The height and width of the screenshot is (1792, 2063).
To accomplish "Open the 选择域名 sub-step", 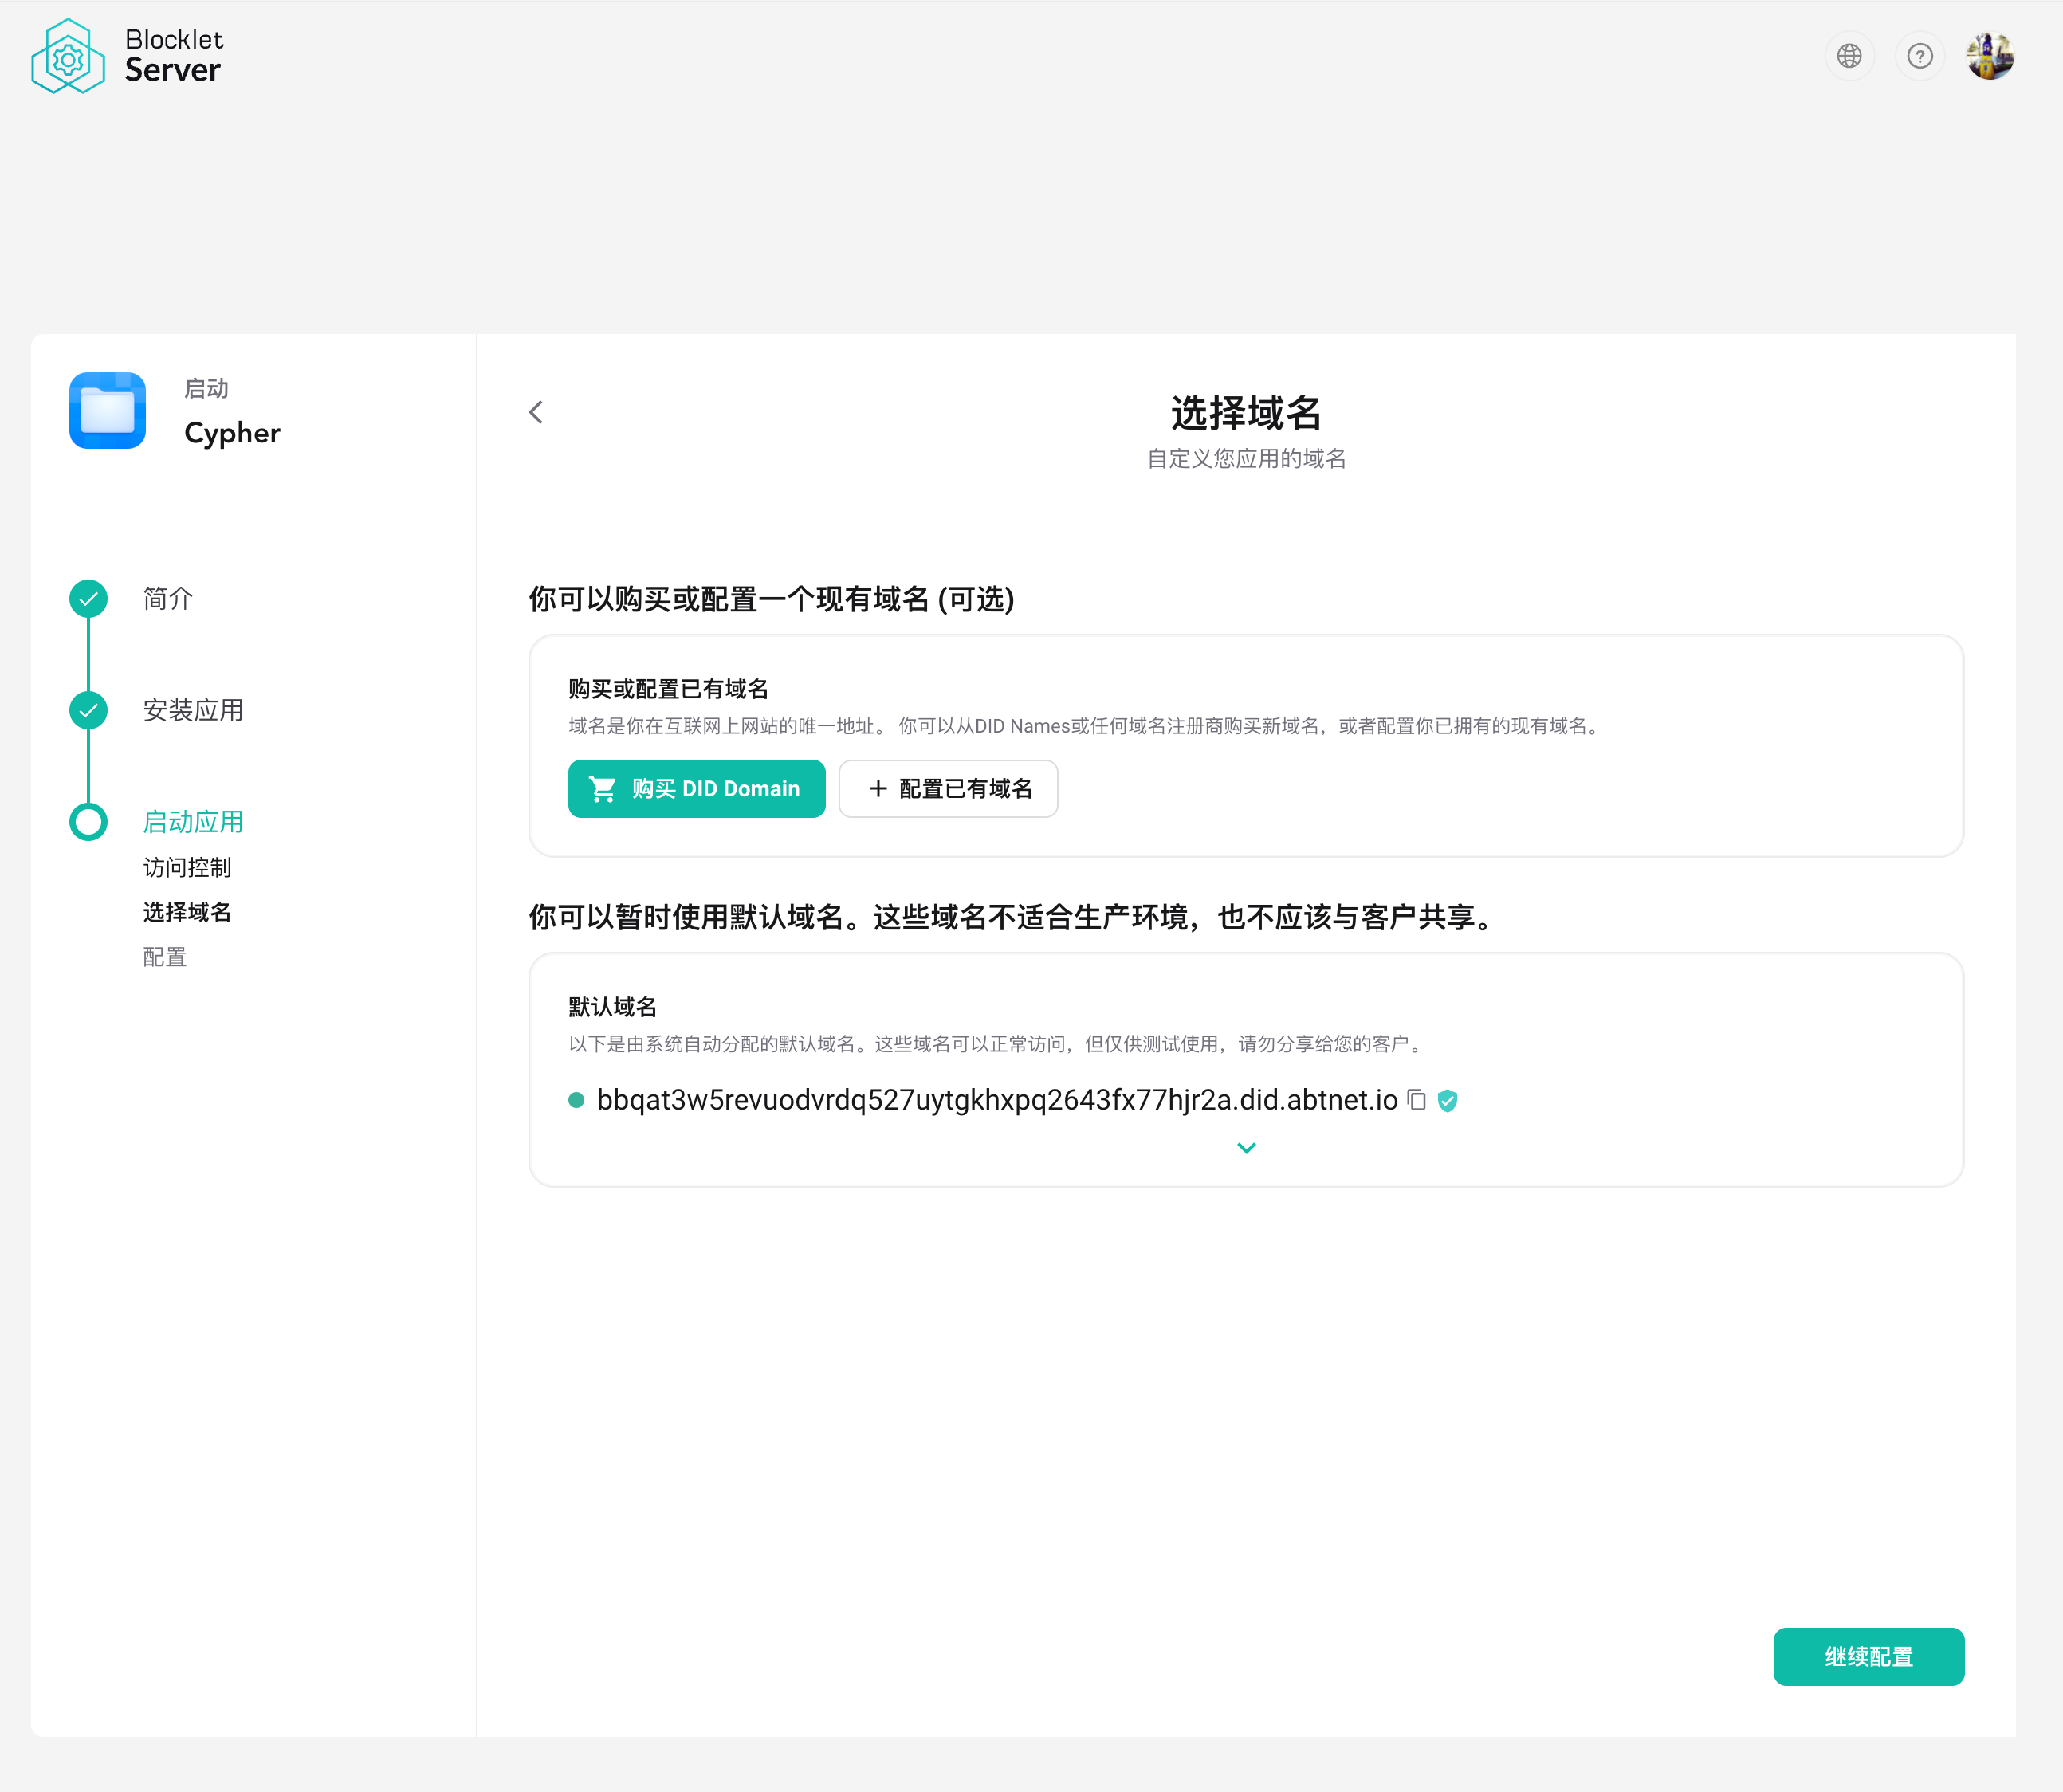I will [x=187, y=912].
